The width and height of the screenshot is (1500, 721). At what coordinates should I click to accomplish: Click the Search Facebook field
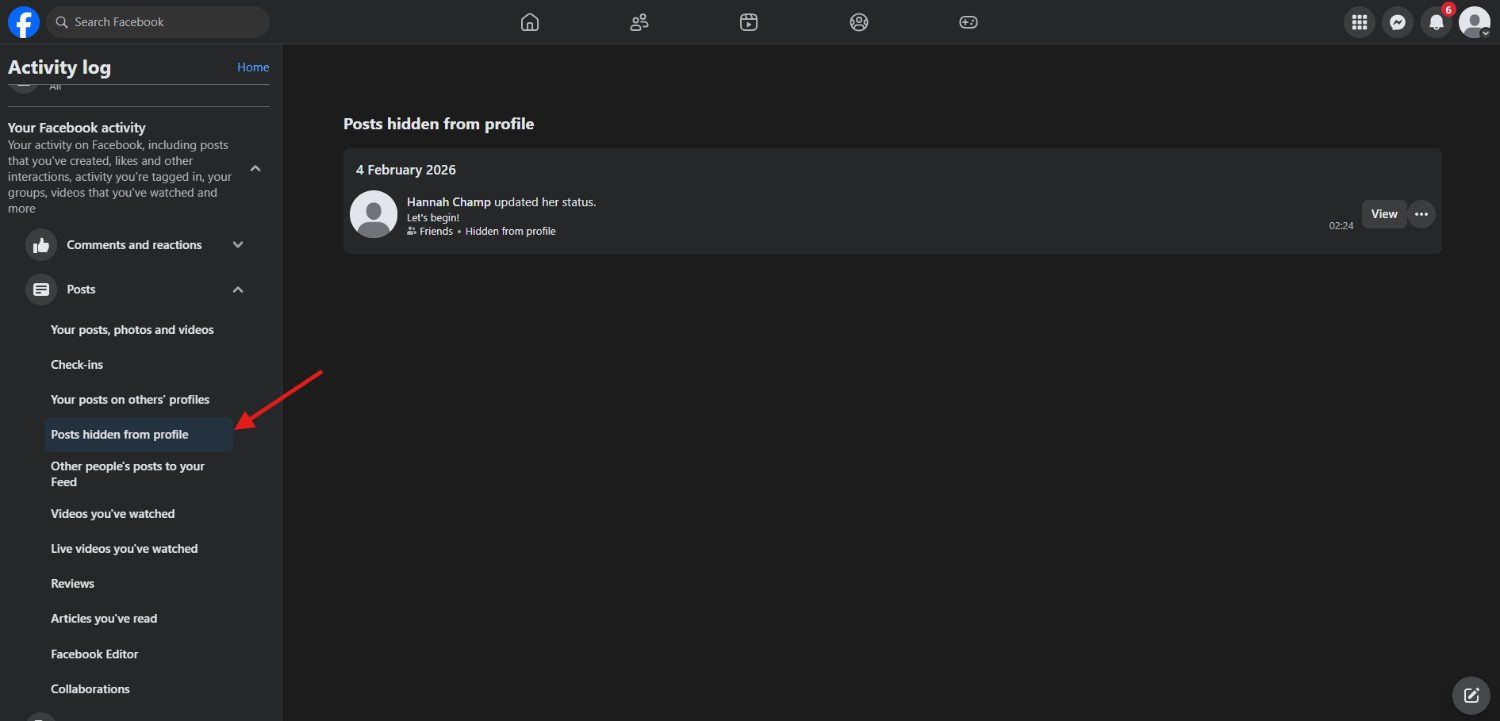pyautogui.click(x=157, y=21)
